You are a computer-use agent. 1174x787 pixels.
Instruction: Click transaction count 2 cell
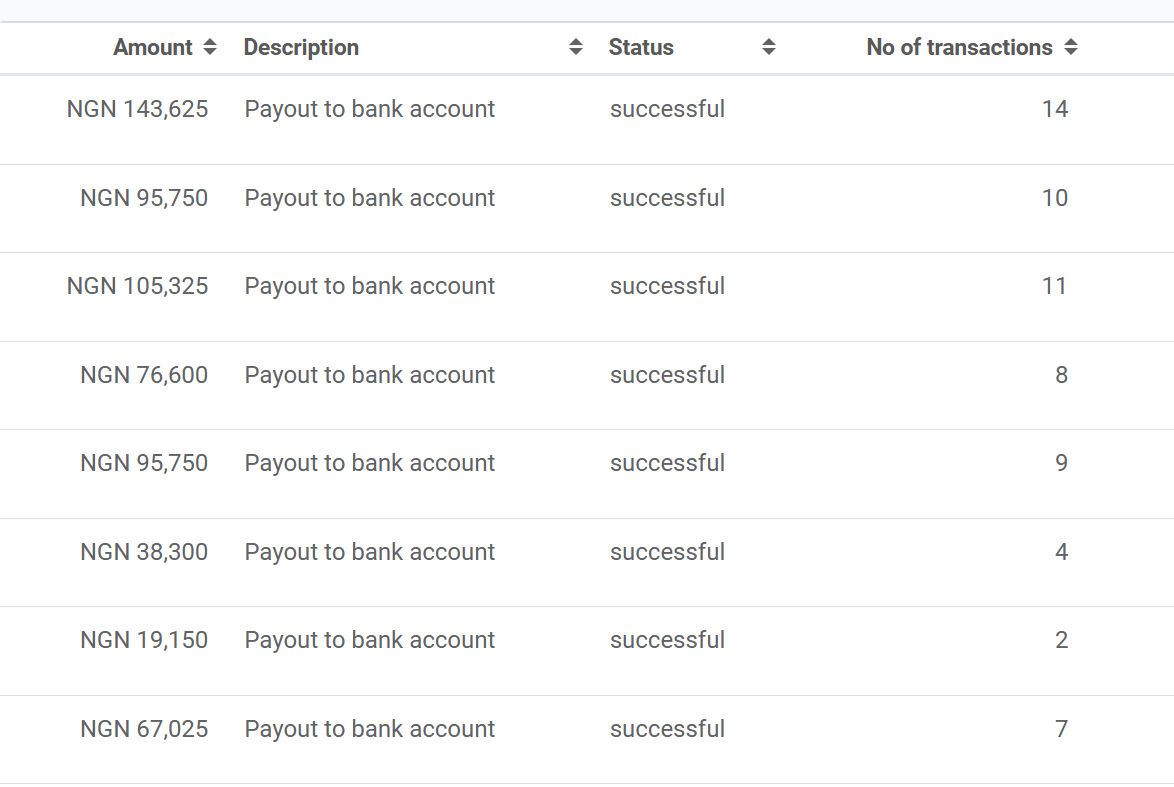(x=1062, y=640)
